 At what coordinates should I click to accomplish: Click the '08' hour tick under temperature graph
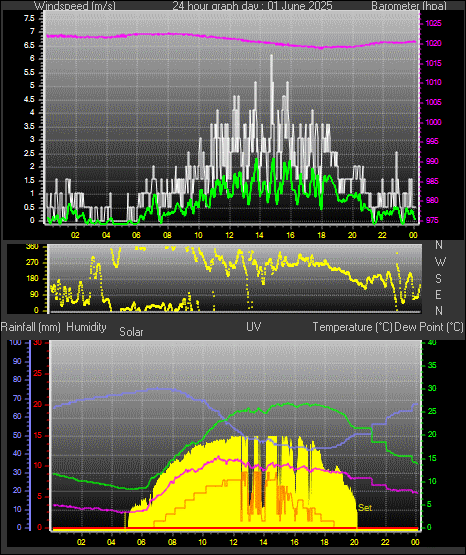[172, 542]
